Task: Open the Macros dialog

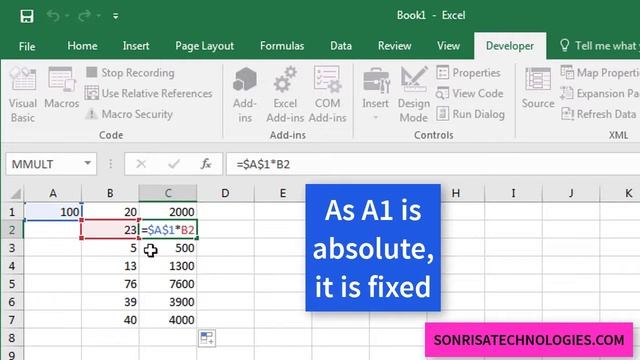Action: 62,88
